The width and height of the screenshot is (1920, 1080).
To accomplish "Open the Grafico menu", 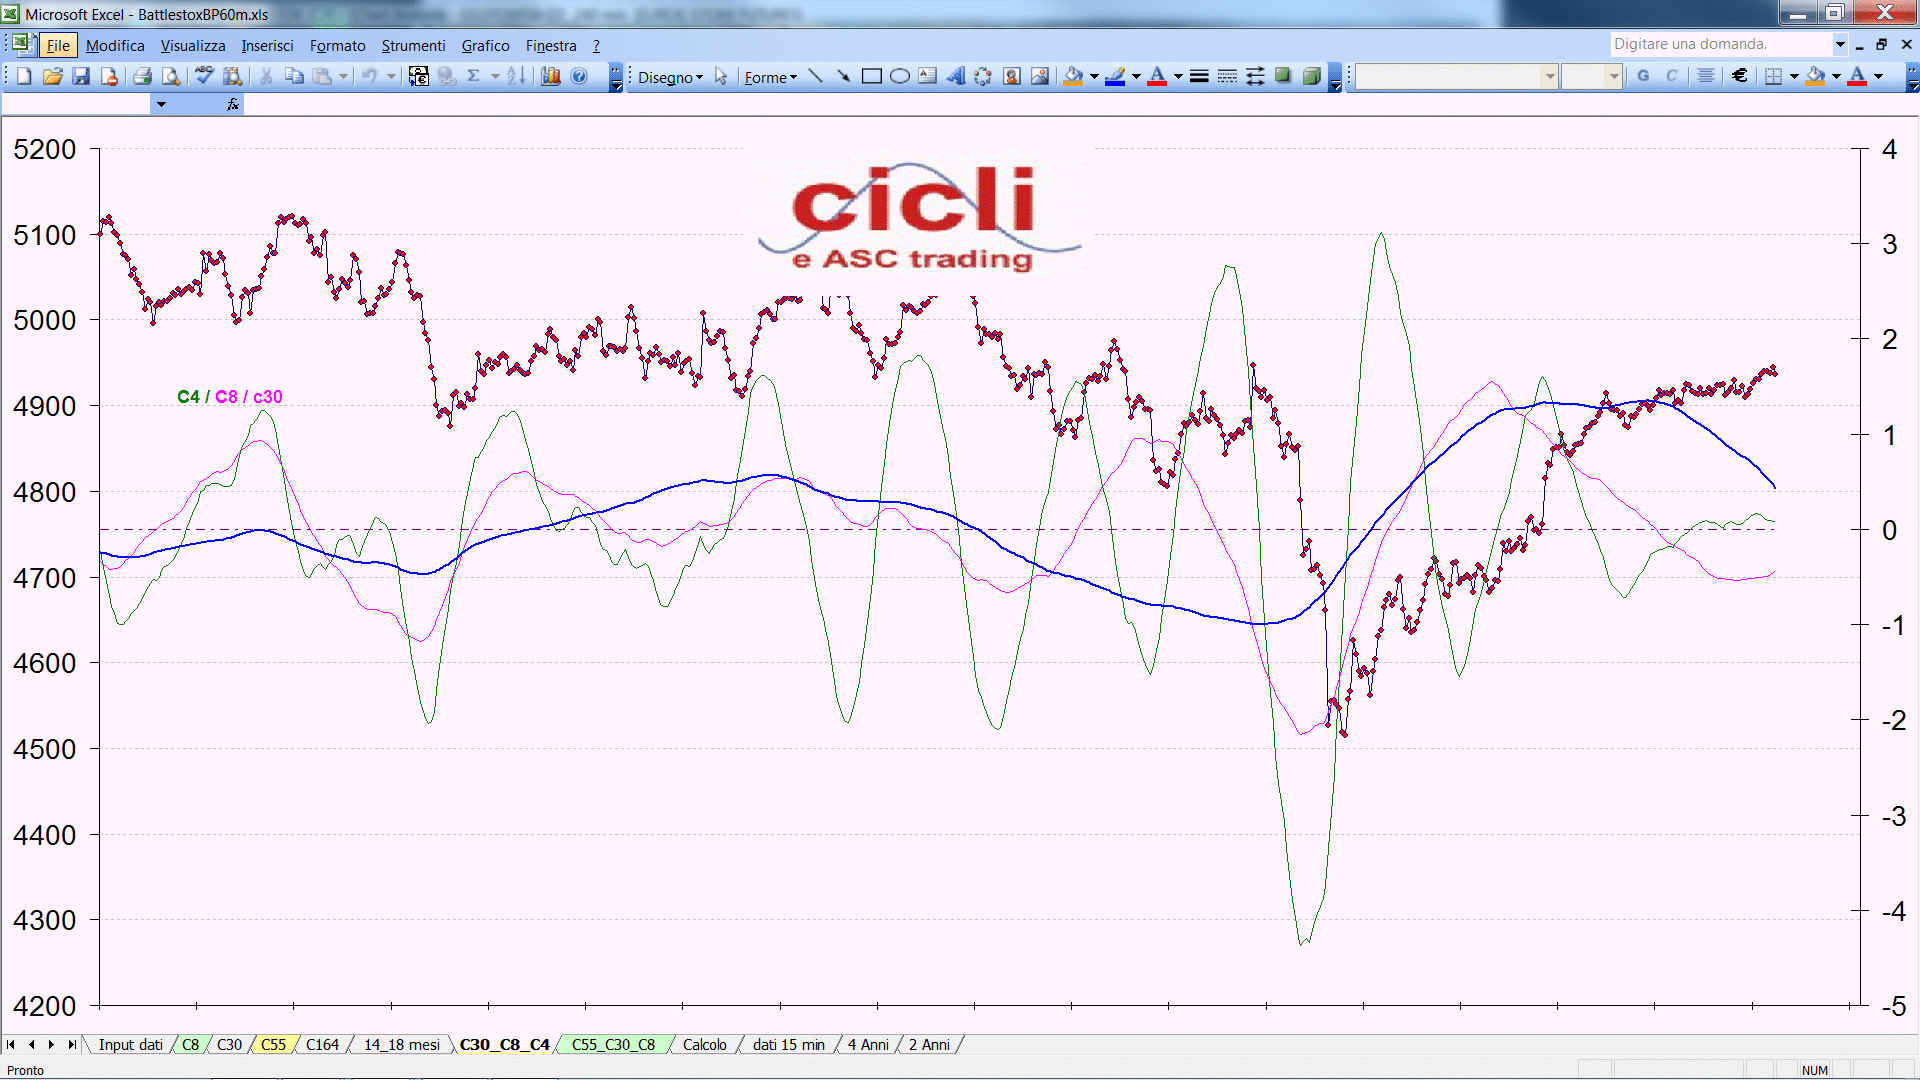I will (x=485, y=46).
